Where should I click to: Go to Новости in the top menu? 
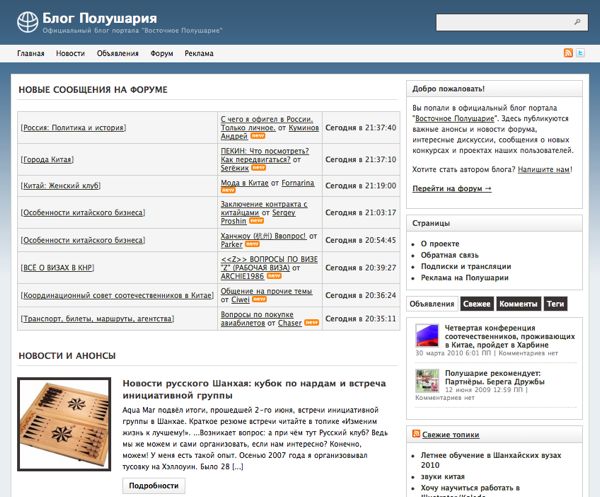point(70,54)
